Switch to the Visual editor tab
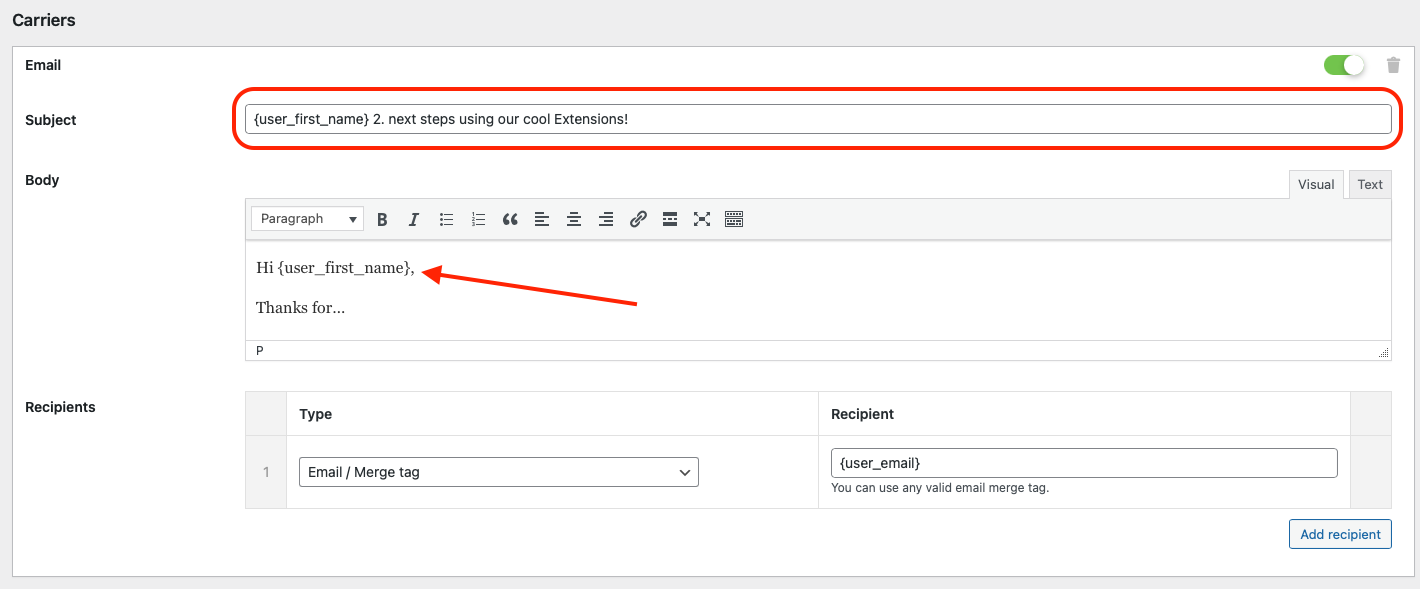 click(1315, 184)
